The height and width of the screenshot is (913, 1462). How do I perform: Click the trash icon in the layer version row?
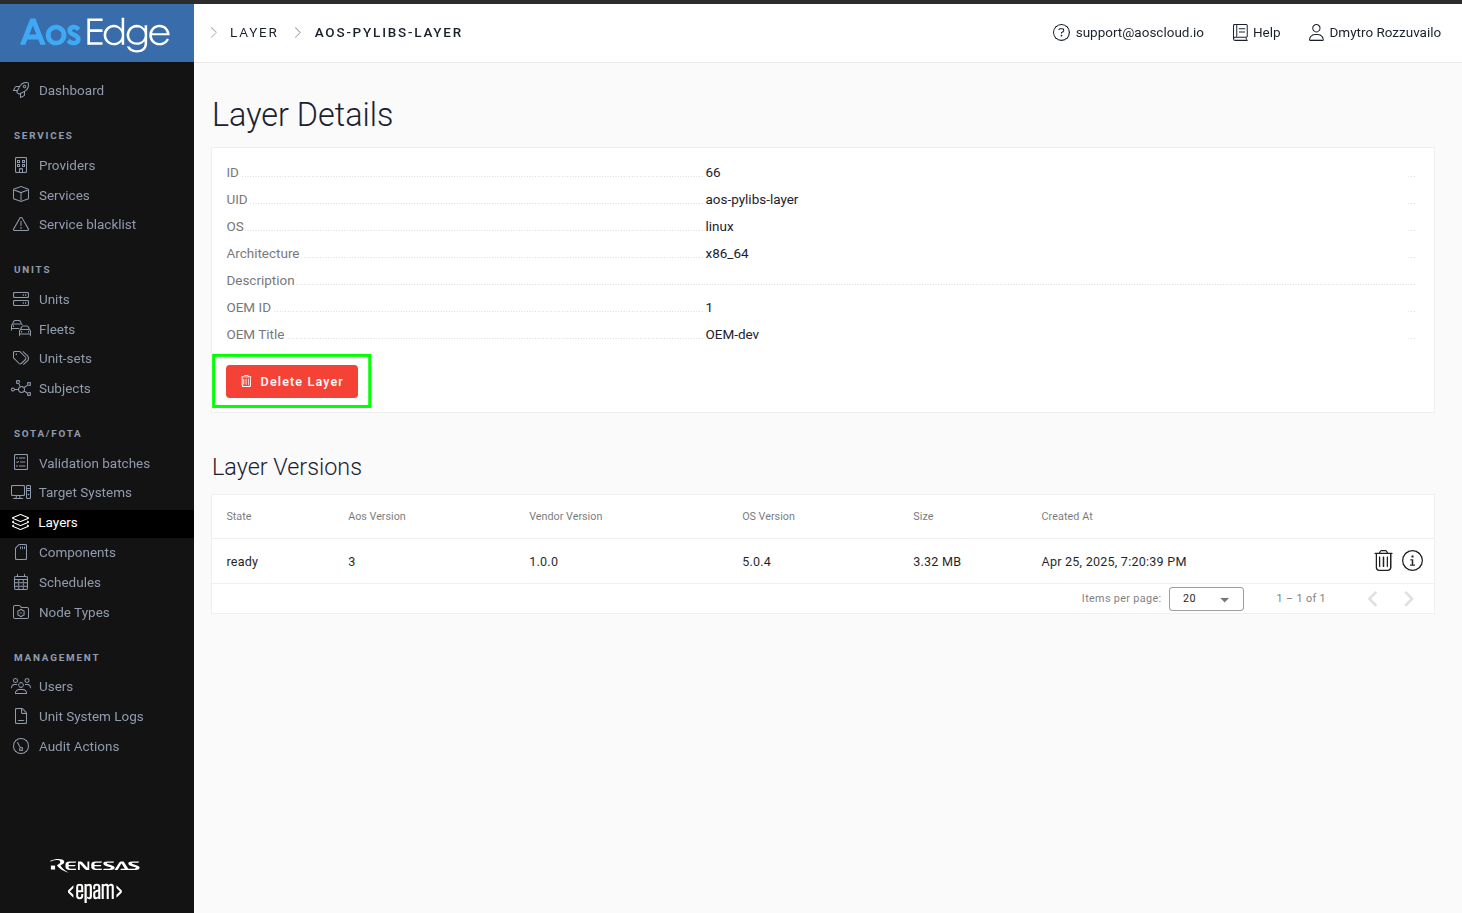click(1383, 561)
